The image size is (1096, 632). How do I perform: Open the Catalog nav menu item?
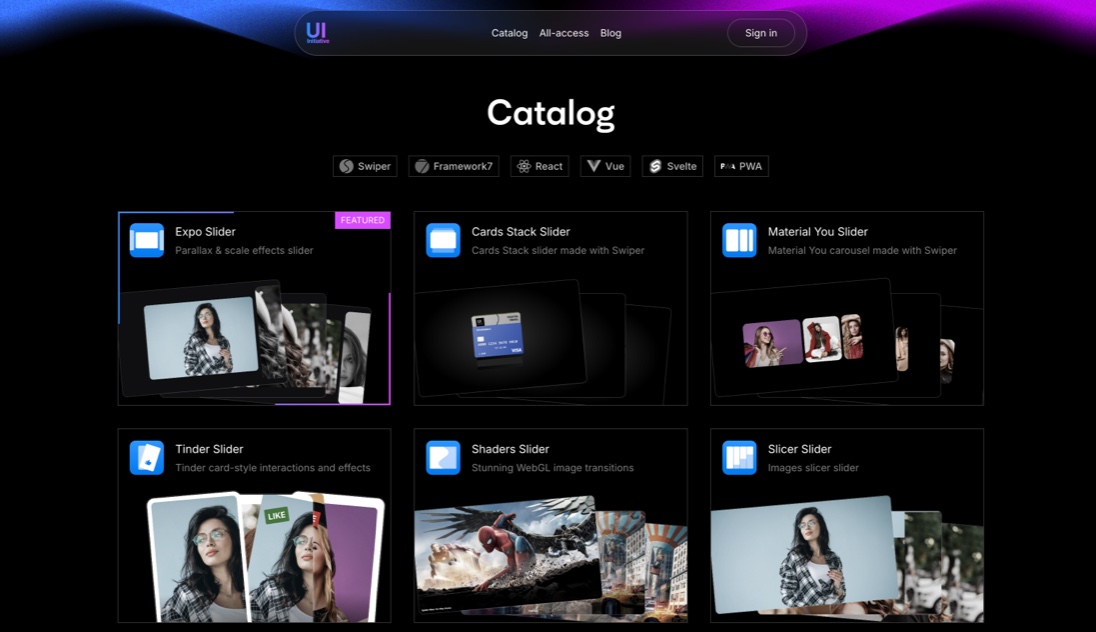click(x=509, y=33)
